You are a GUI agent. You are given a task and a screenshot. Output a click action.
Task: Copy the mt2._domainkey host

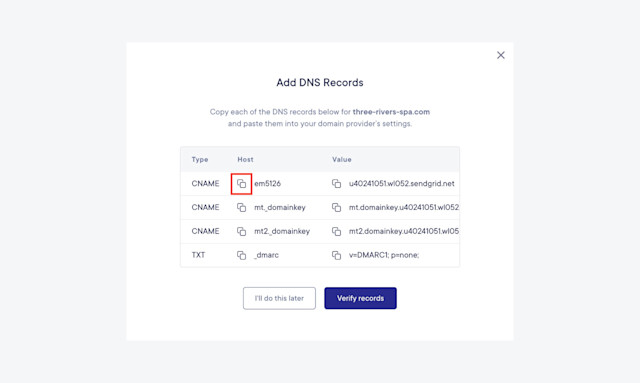point(241,231)
